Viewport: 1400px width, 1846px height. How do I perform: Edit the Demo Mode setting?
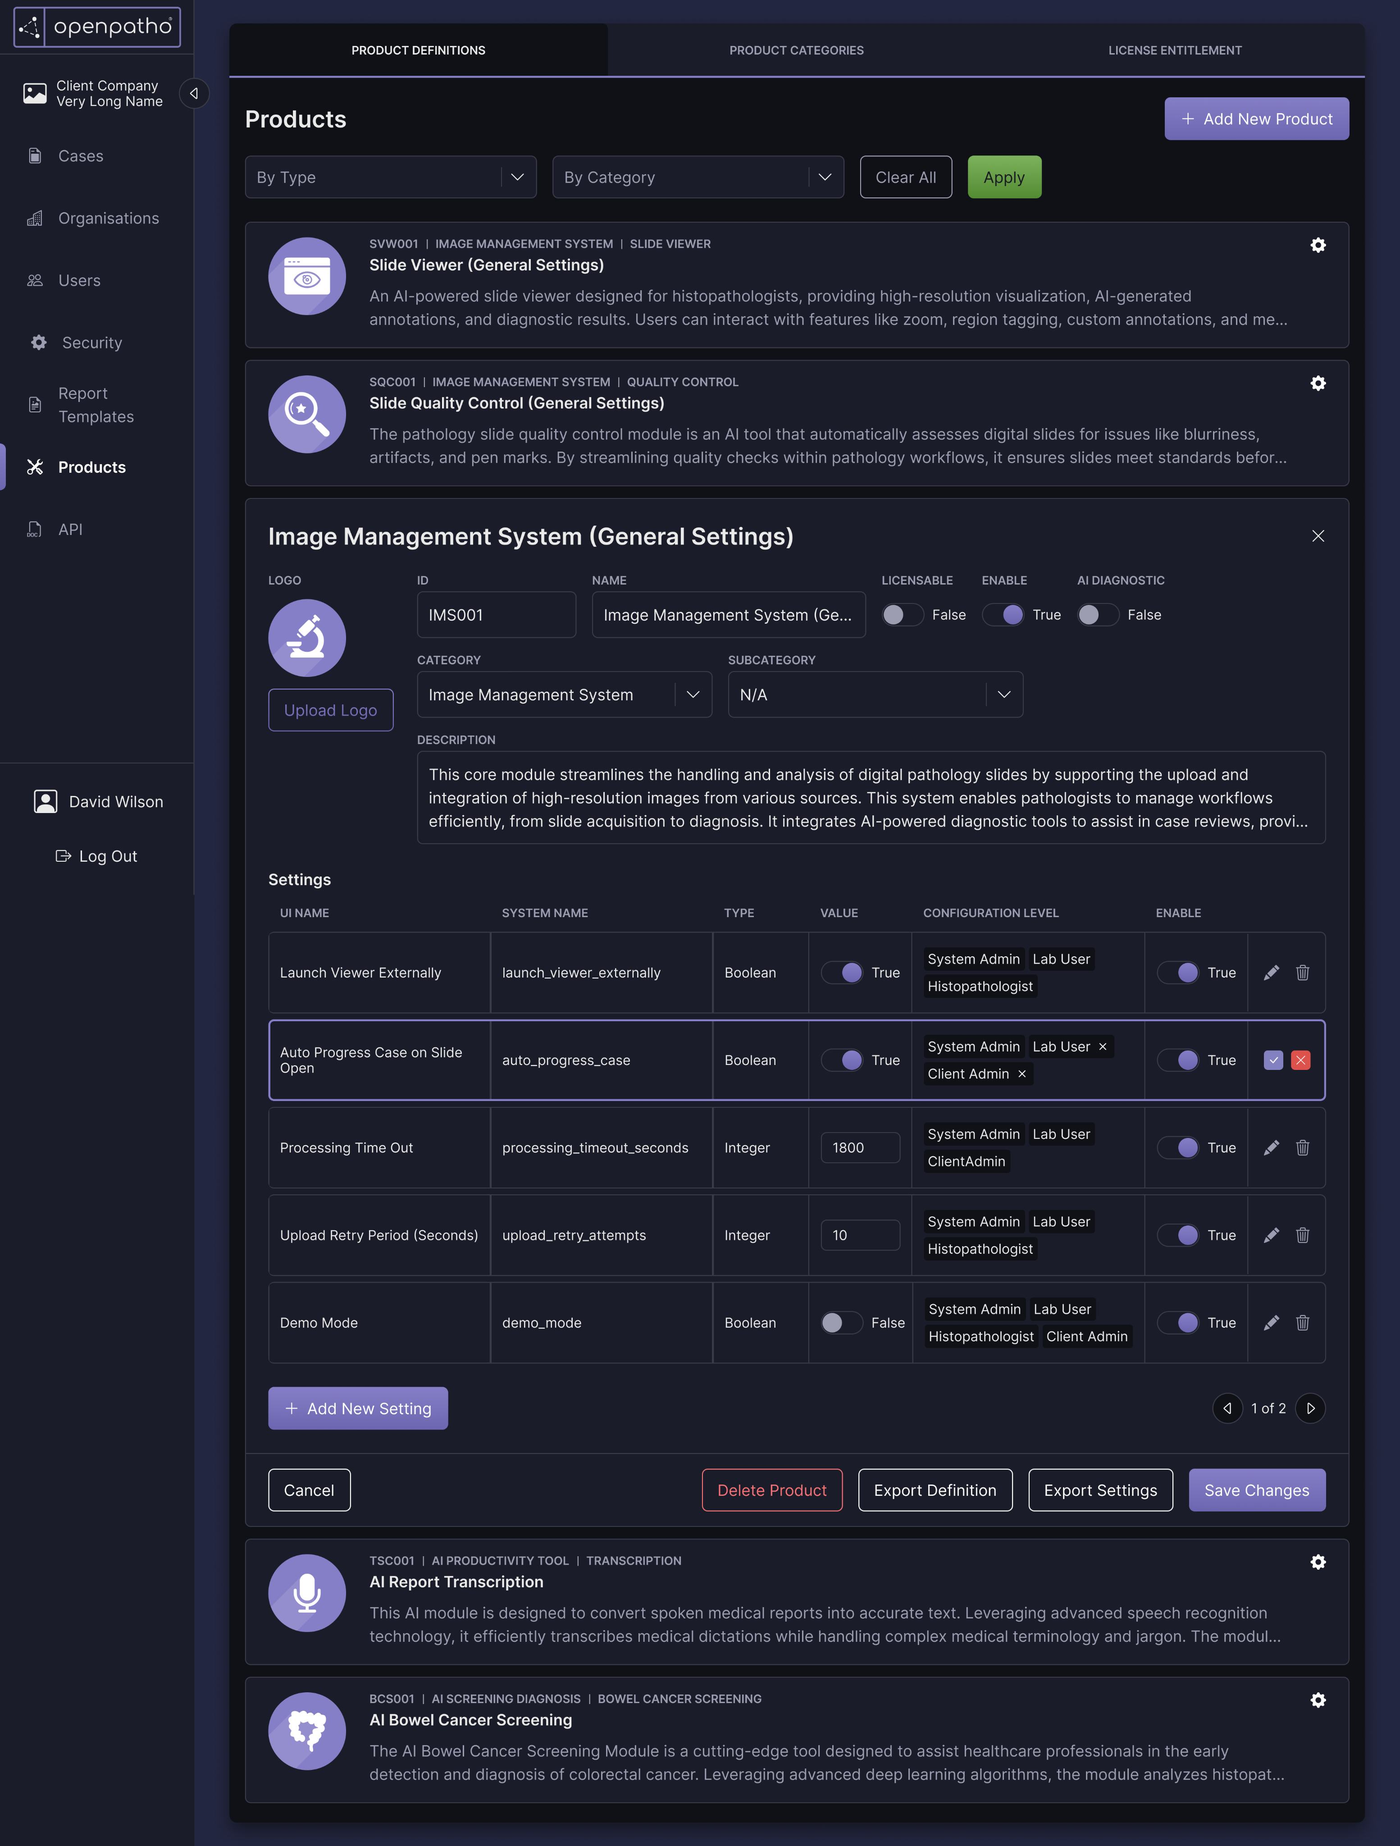coord(1271,1323)
